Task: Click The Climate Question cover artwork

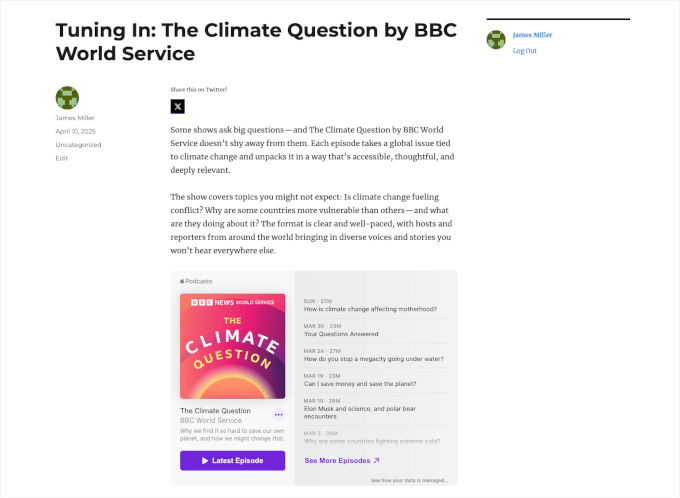Action: 232,346
